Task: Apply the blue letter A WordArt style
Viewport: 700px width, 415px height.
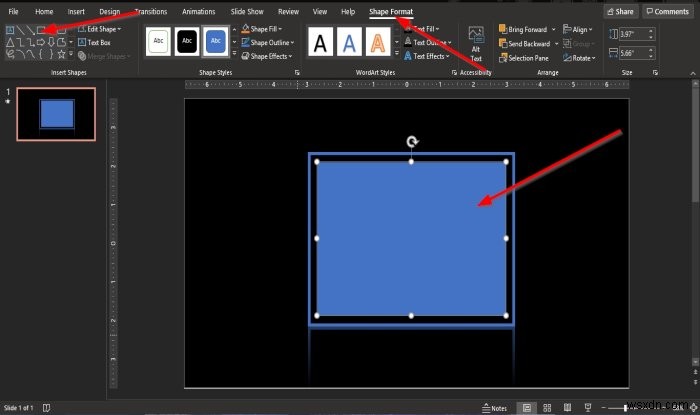Action: [x=349, y=42]
